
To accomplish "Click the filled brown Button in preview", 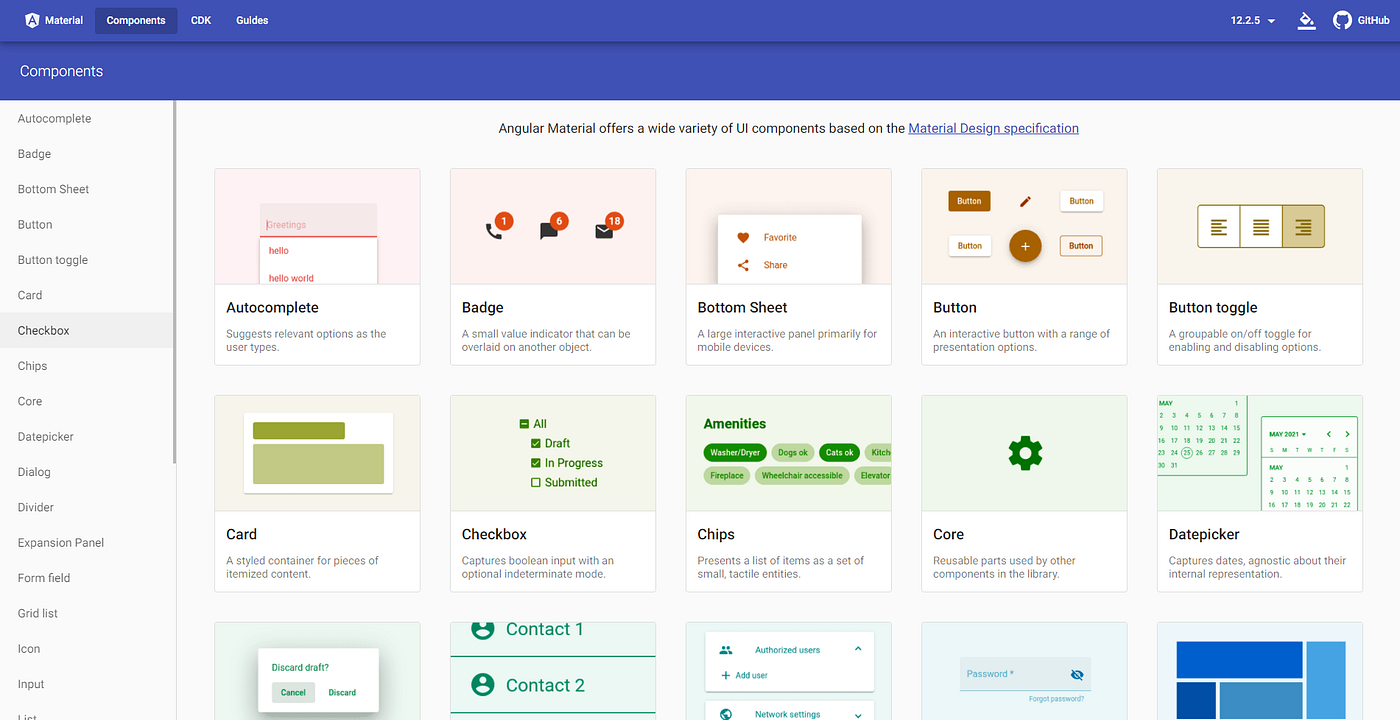I will coord(969,201).
